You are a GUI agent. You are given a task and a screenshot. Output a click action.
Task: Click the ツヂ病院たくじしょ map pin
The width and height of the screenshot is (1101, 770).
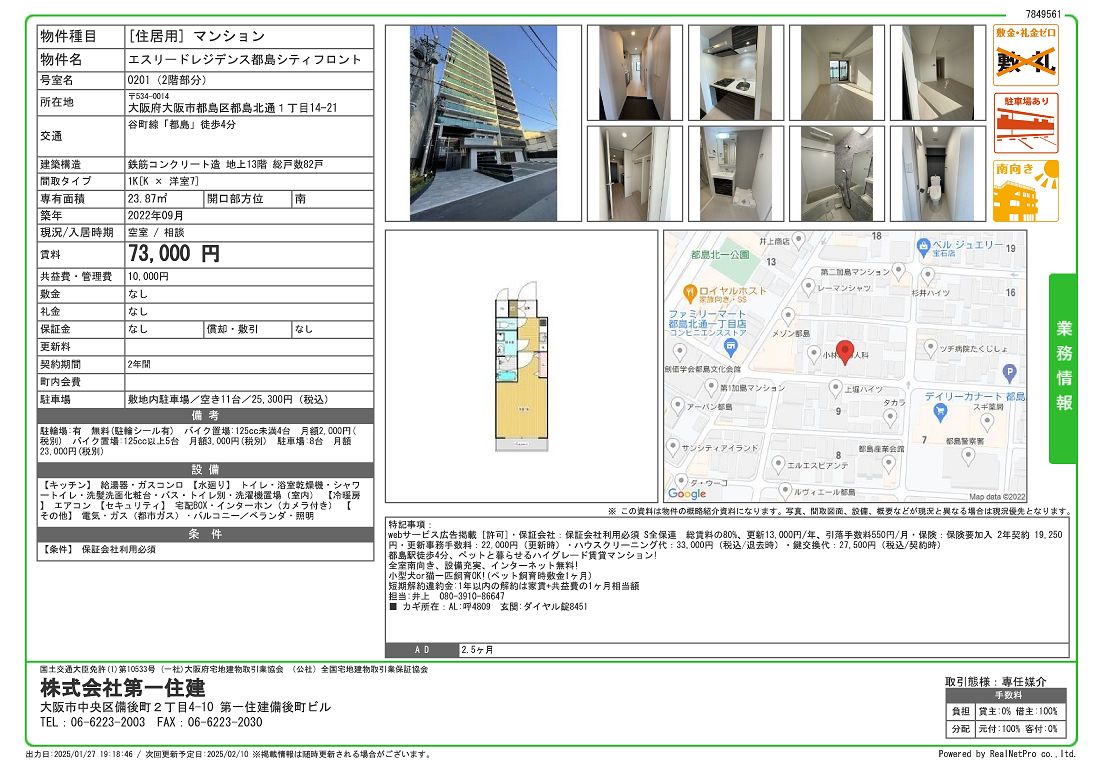(x=930, y=347)
